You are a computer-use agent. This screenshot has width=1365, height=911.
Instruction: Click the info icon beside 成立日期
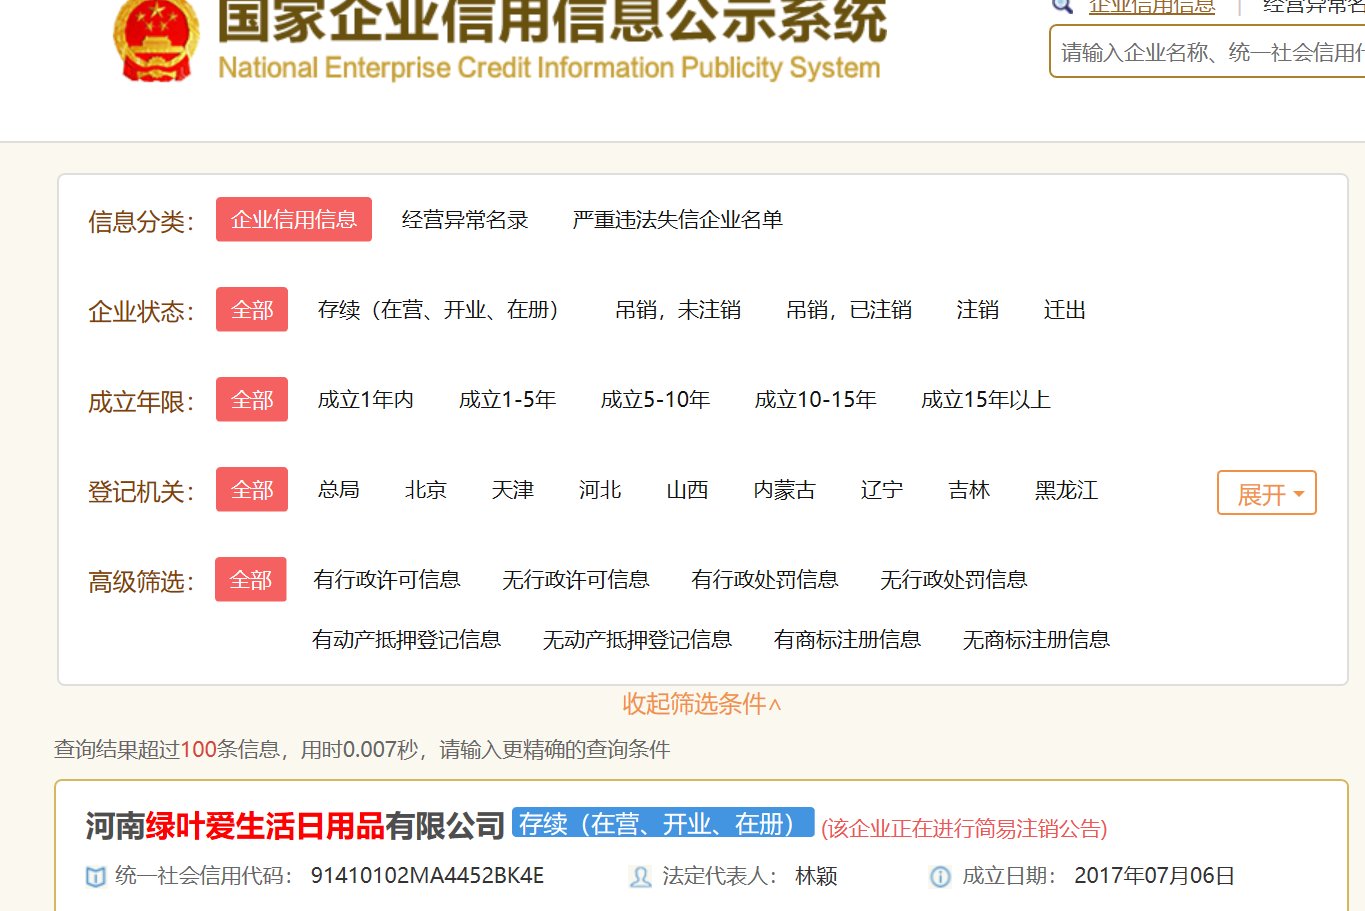[940, 876]
